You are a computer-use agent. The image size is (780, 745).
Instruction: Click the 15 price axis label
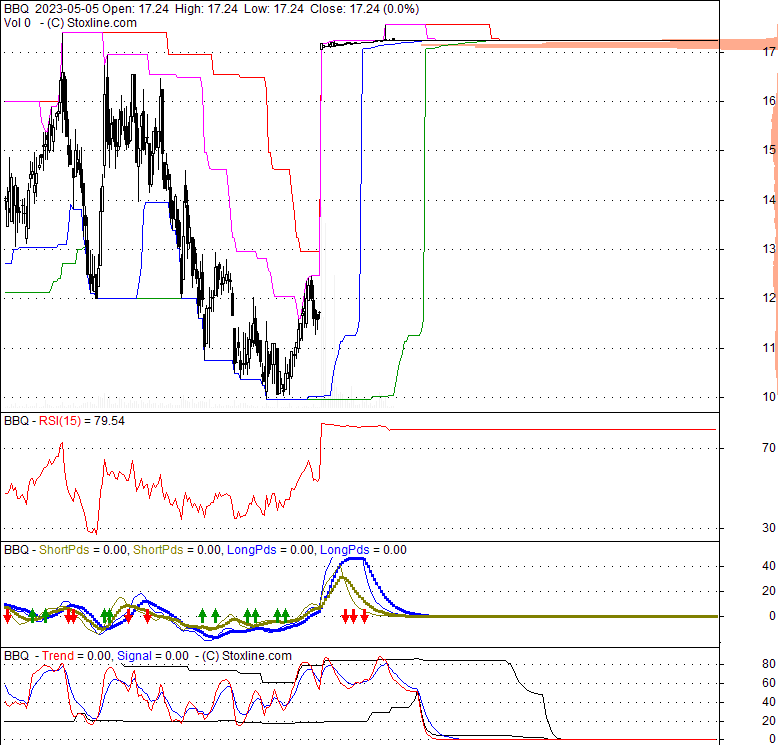[x=769, y=150]
